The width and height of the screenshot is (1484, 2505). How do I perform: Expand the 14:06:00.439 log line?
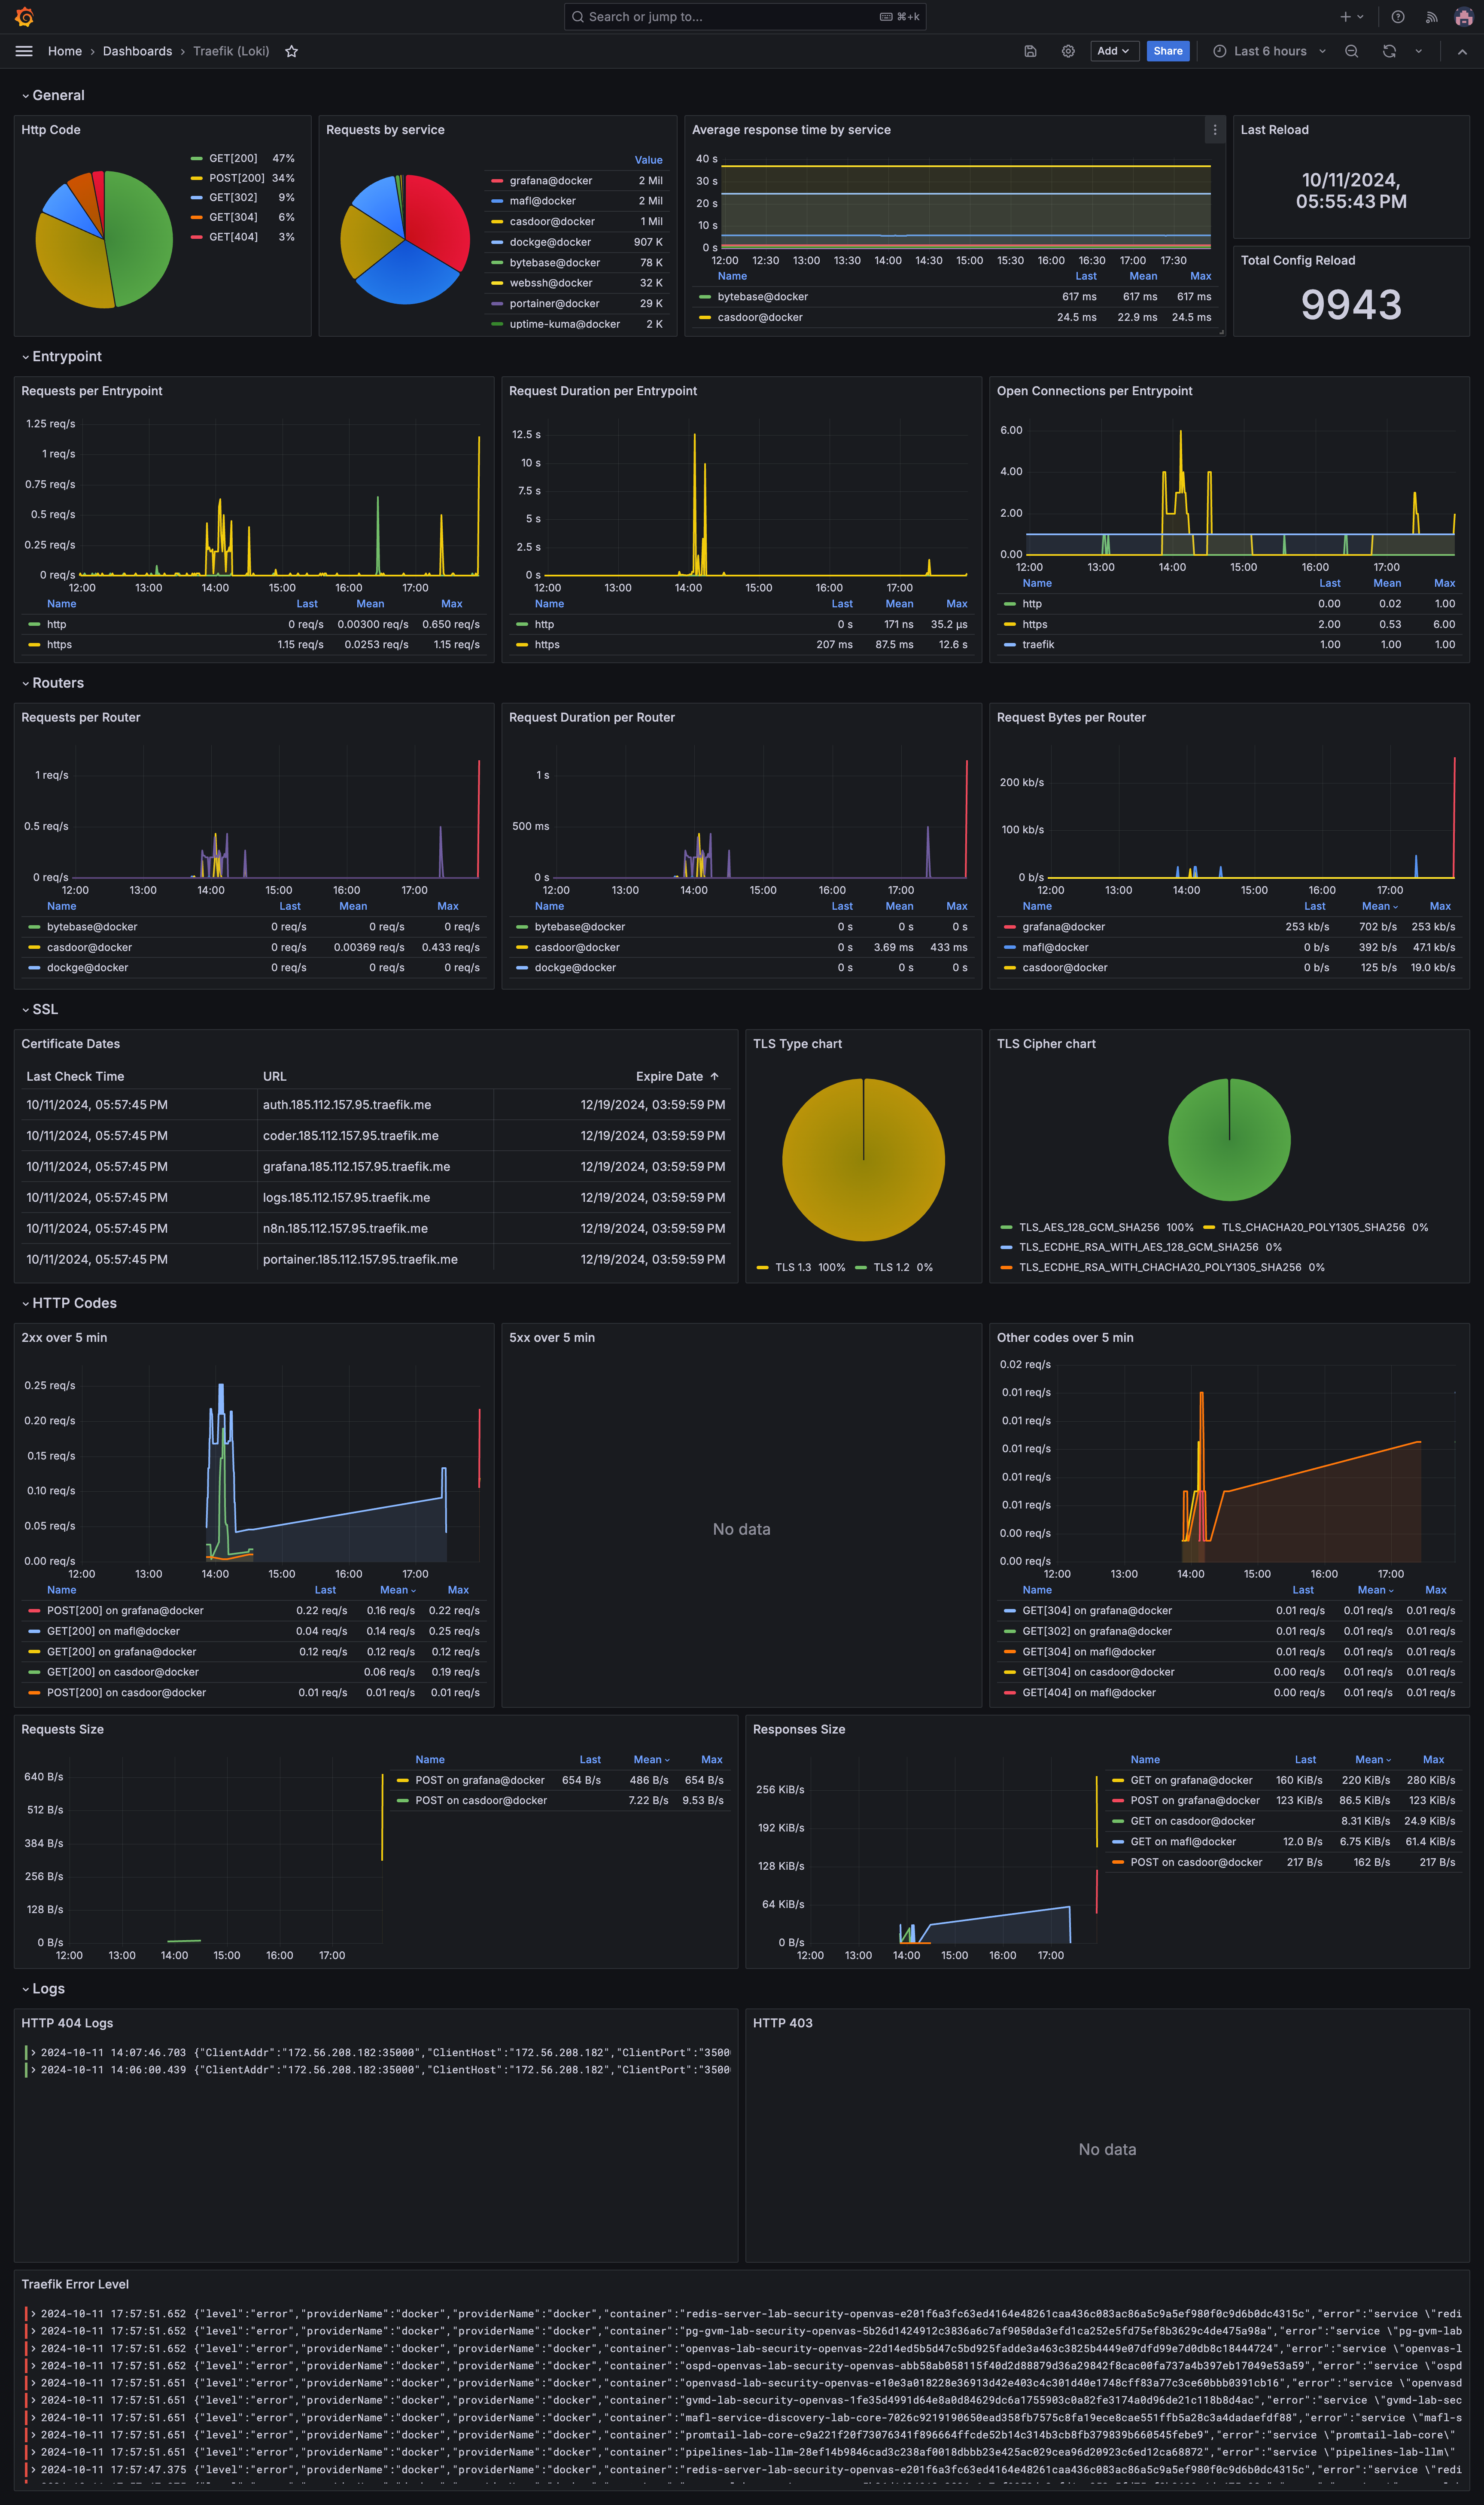click(x=33, y=2070)
